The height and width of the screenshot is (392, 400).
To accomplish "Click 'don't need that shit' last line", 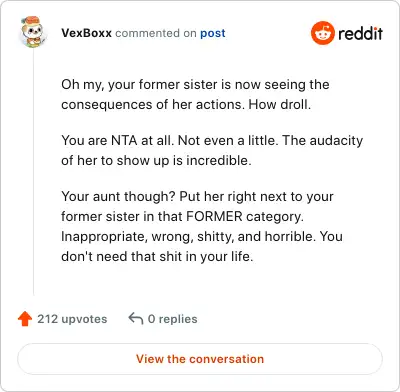I will coord(157,257).
